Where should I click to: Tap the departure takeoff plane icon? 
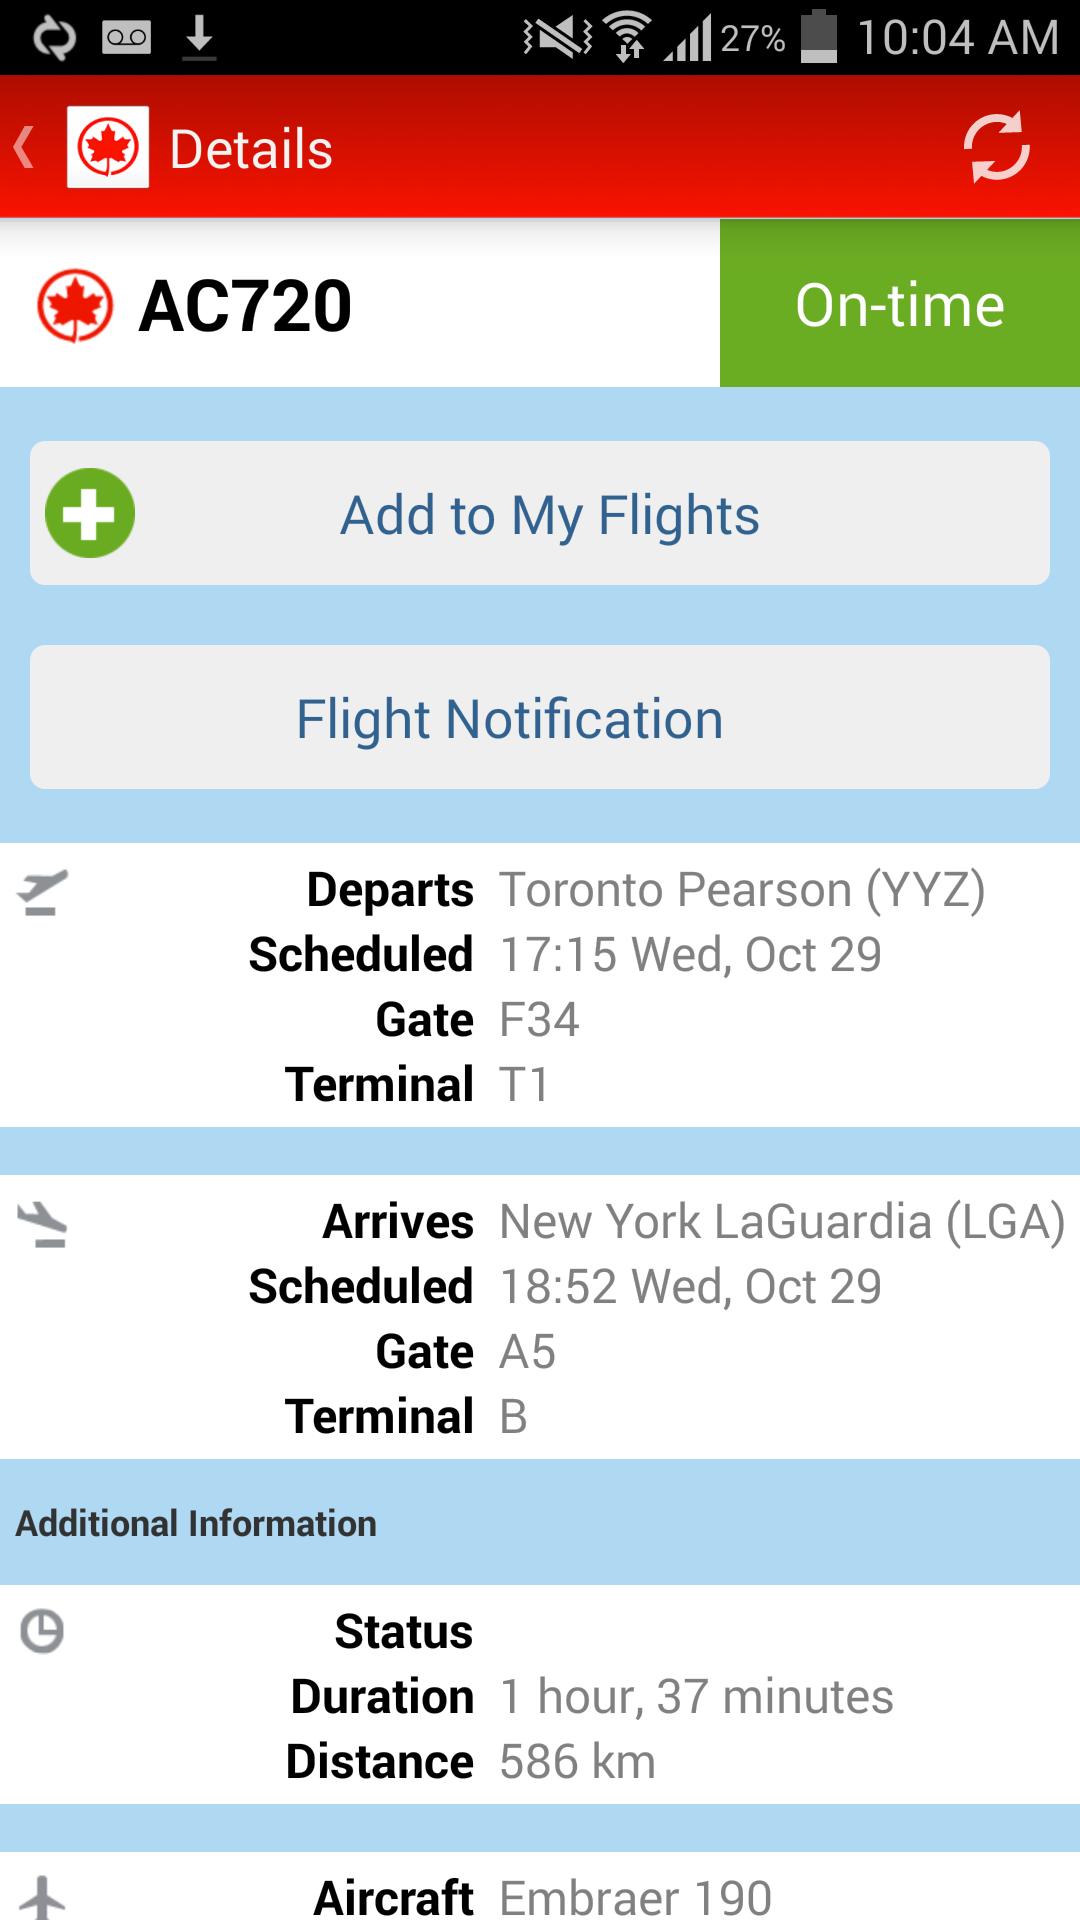pos(42,893)
